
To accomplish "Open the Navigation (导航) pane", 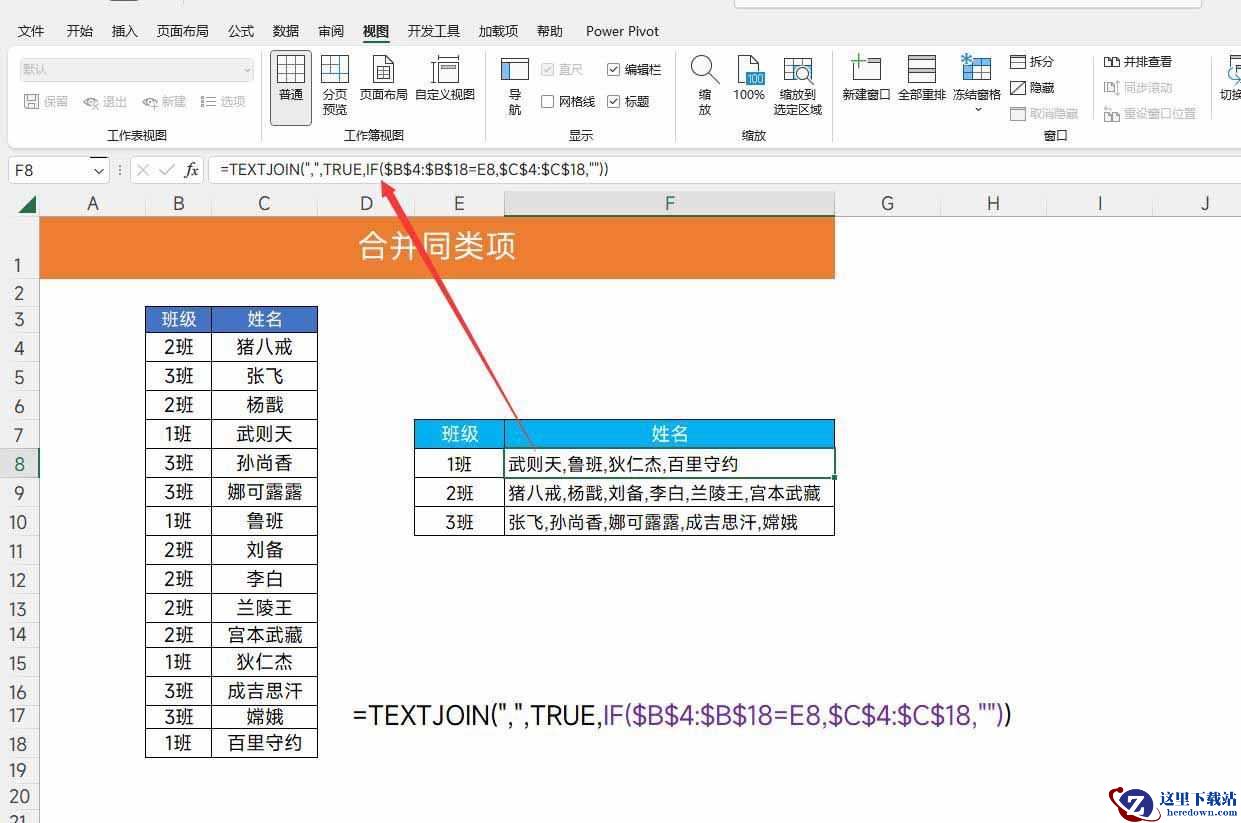I will [515, 87].
